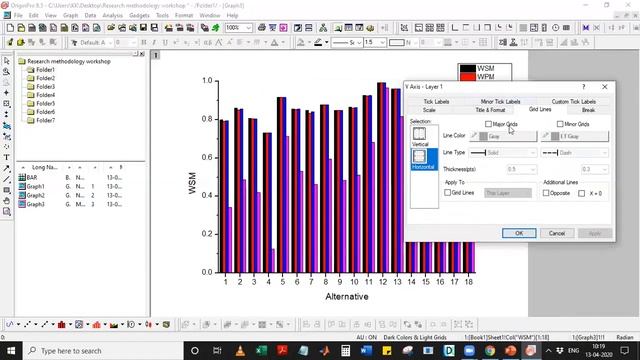The height and width of the screenshot is (360, 640).
Task: Click the WSM black legend swatch
Action: coord(468,69)
